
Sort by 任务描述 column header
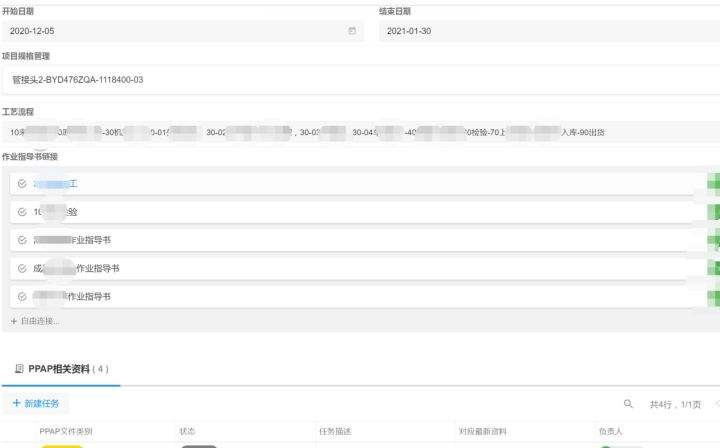point(335,431)
